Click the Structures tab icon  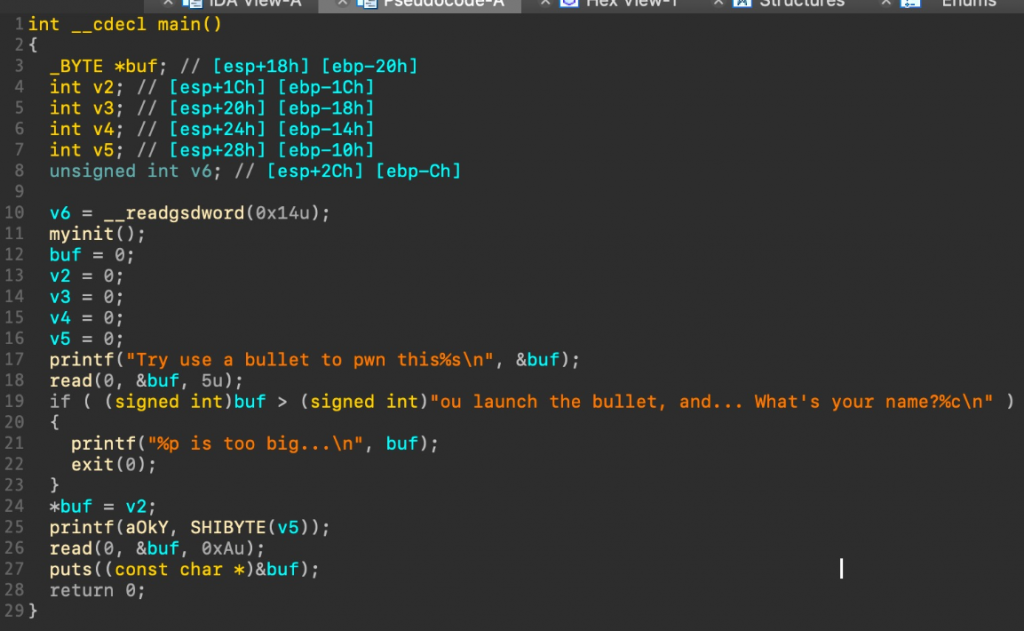742,4
